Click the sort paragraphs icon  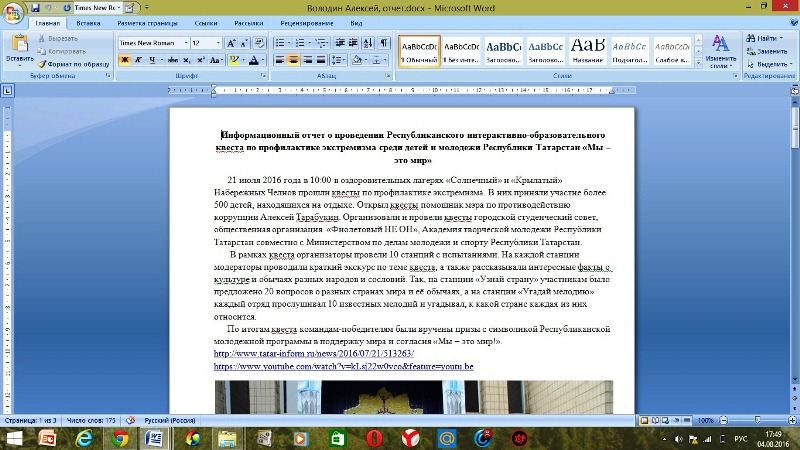point(368,43)
